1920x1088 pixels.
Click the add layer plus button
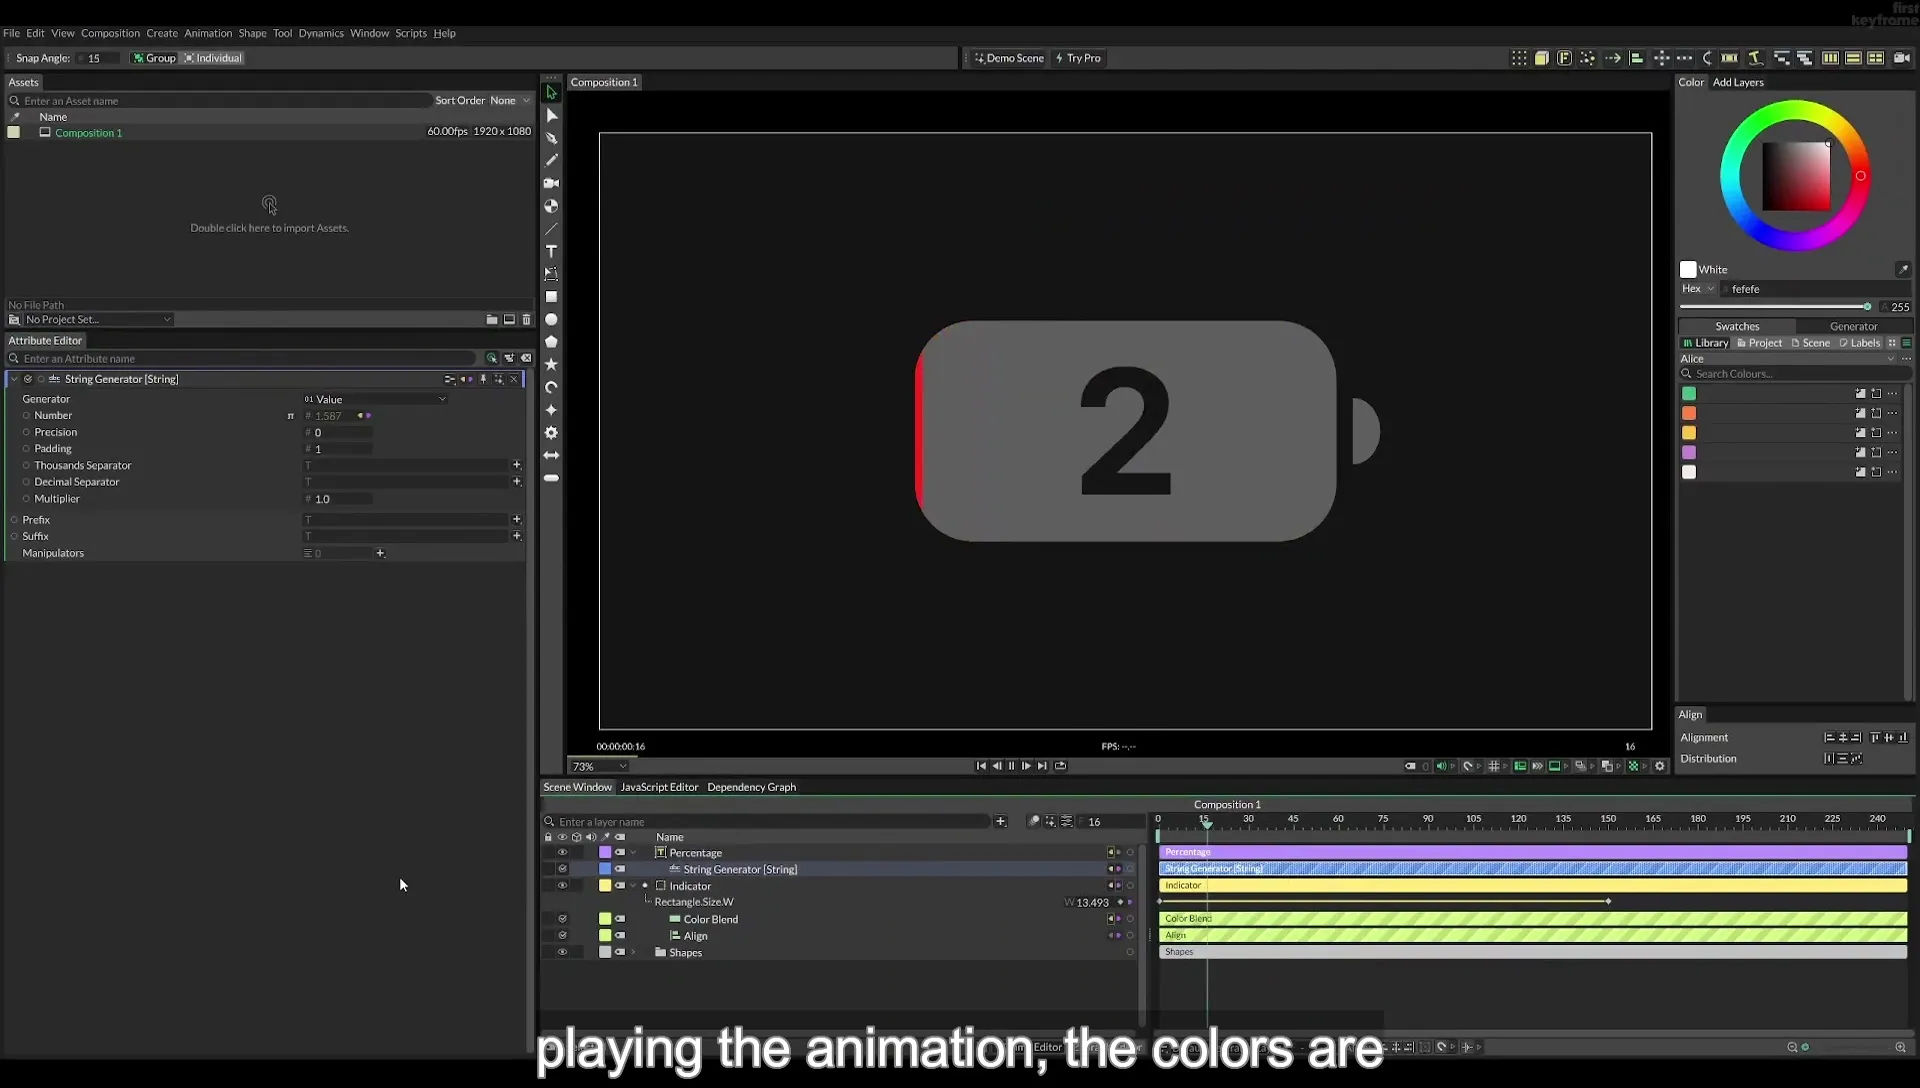[1000, 822]
